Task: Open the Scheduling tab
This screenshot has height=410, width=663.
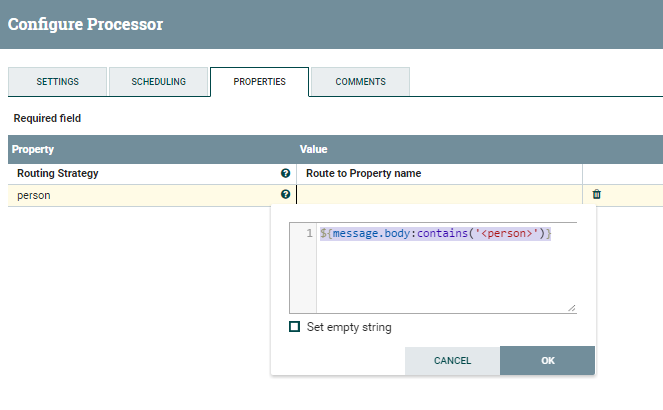Action: coord(159,81)
